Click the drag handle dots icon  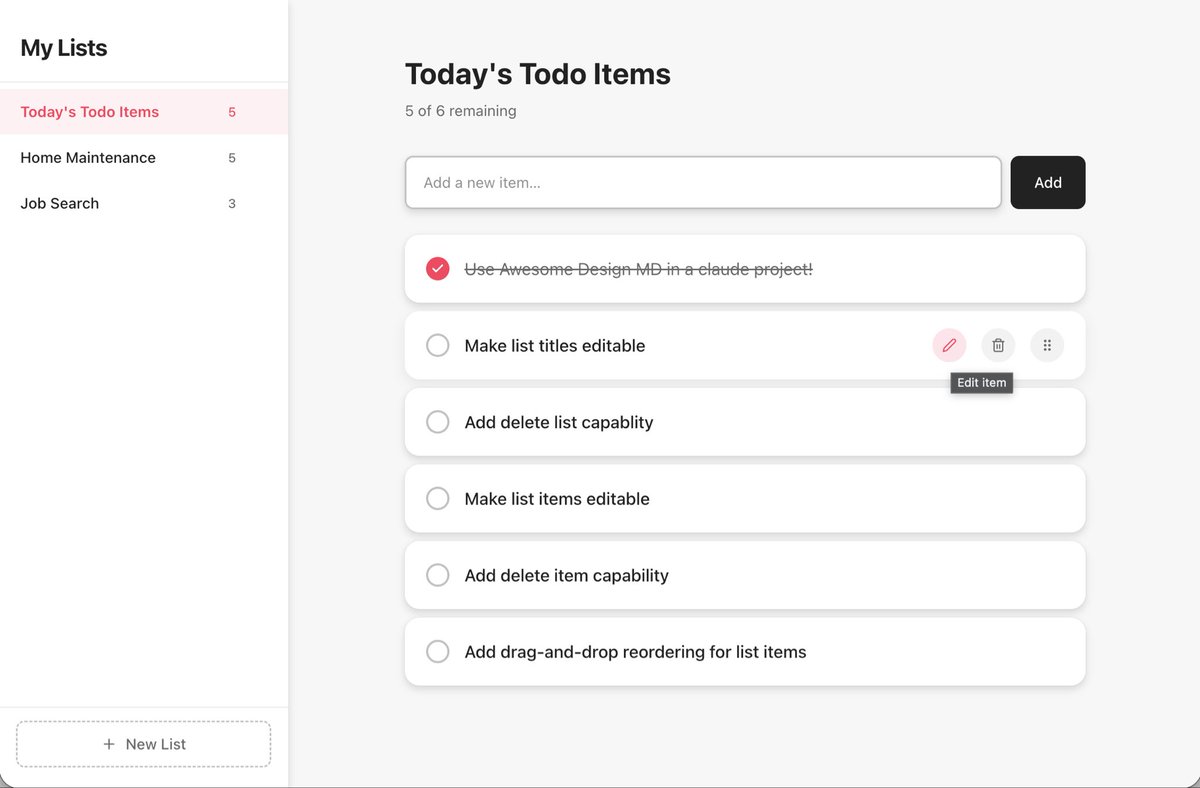pos(1047,345)
